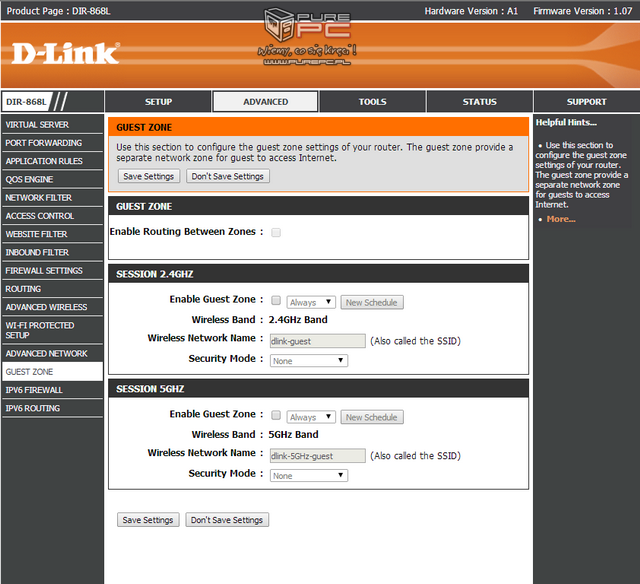The height and width of the screenshot is (584, 640).
Task: Click top Don't Save Settings button
Action: (x=228, y=176)
